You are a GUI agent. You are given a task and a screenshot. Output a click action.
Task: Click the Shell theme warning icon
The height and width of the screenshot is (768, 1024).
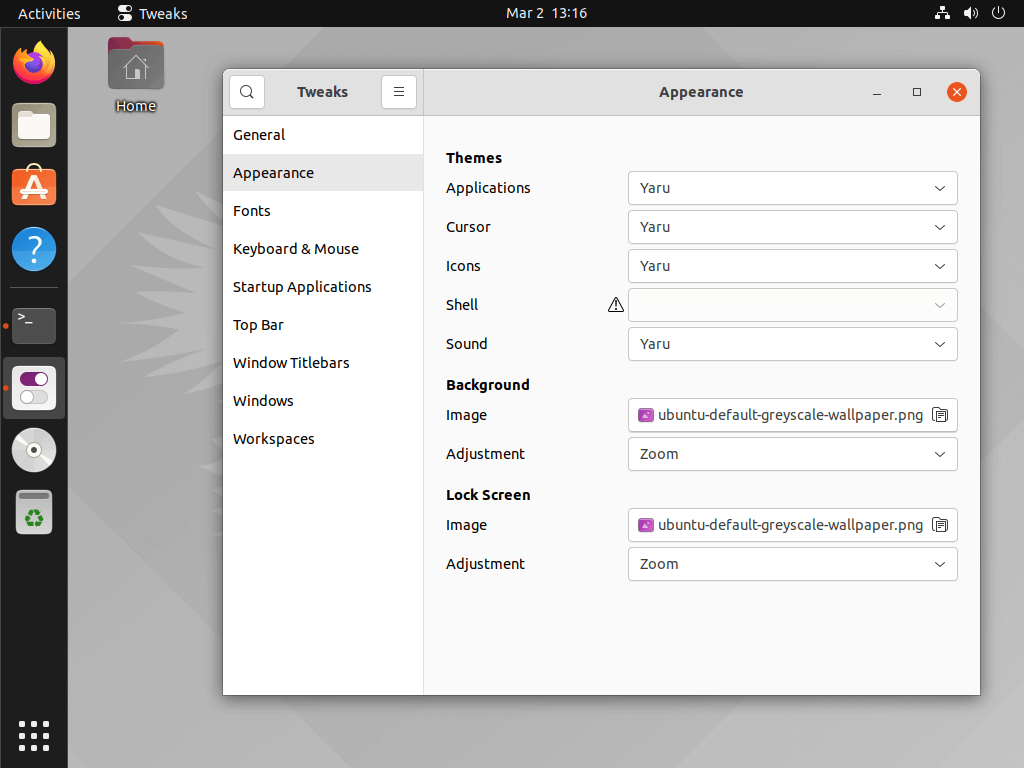click(616, 305)
